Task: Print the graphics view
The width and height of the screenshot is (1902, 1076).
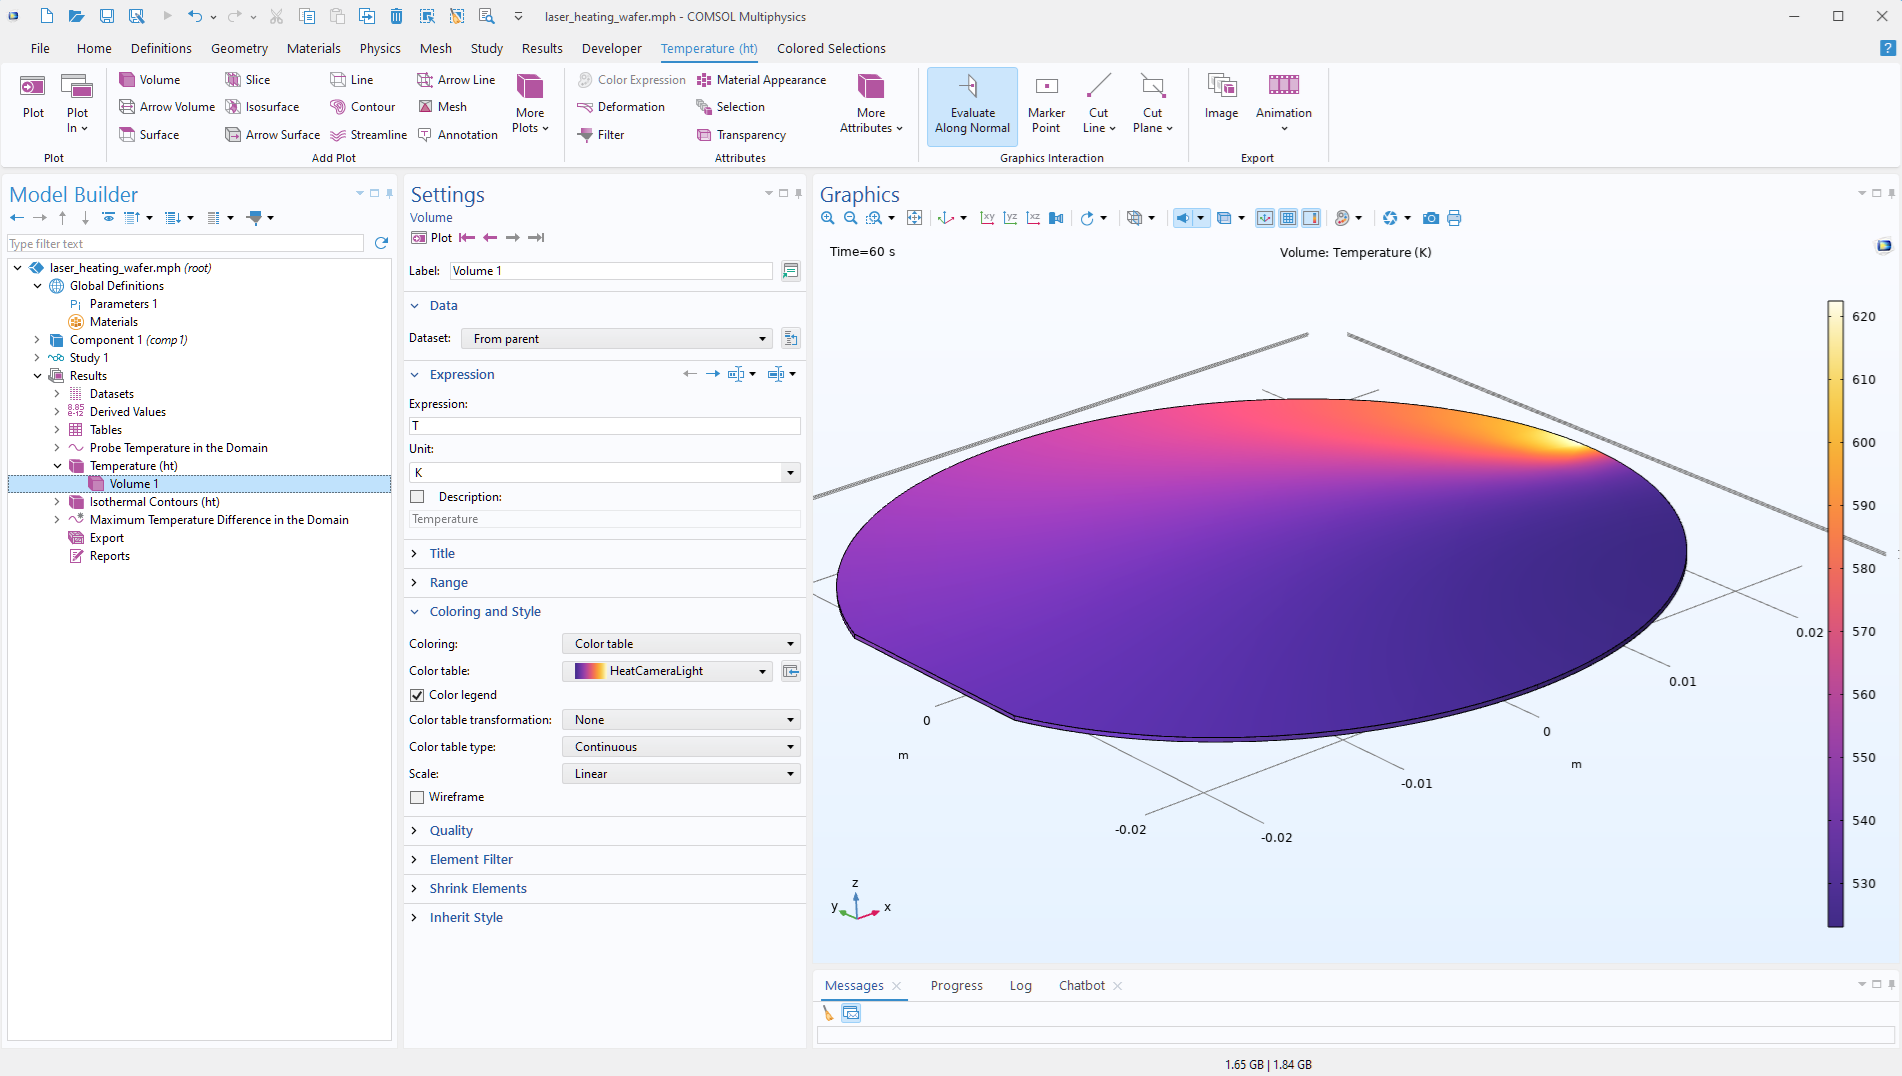Action: point(1454,218)
